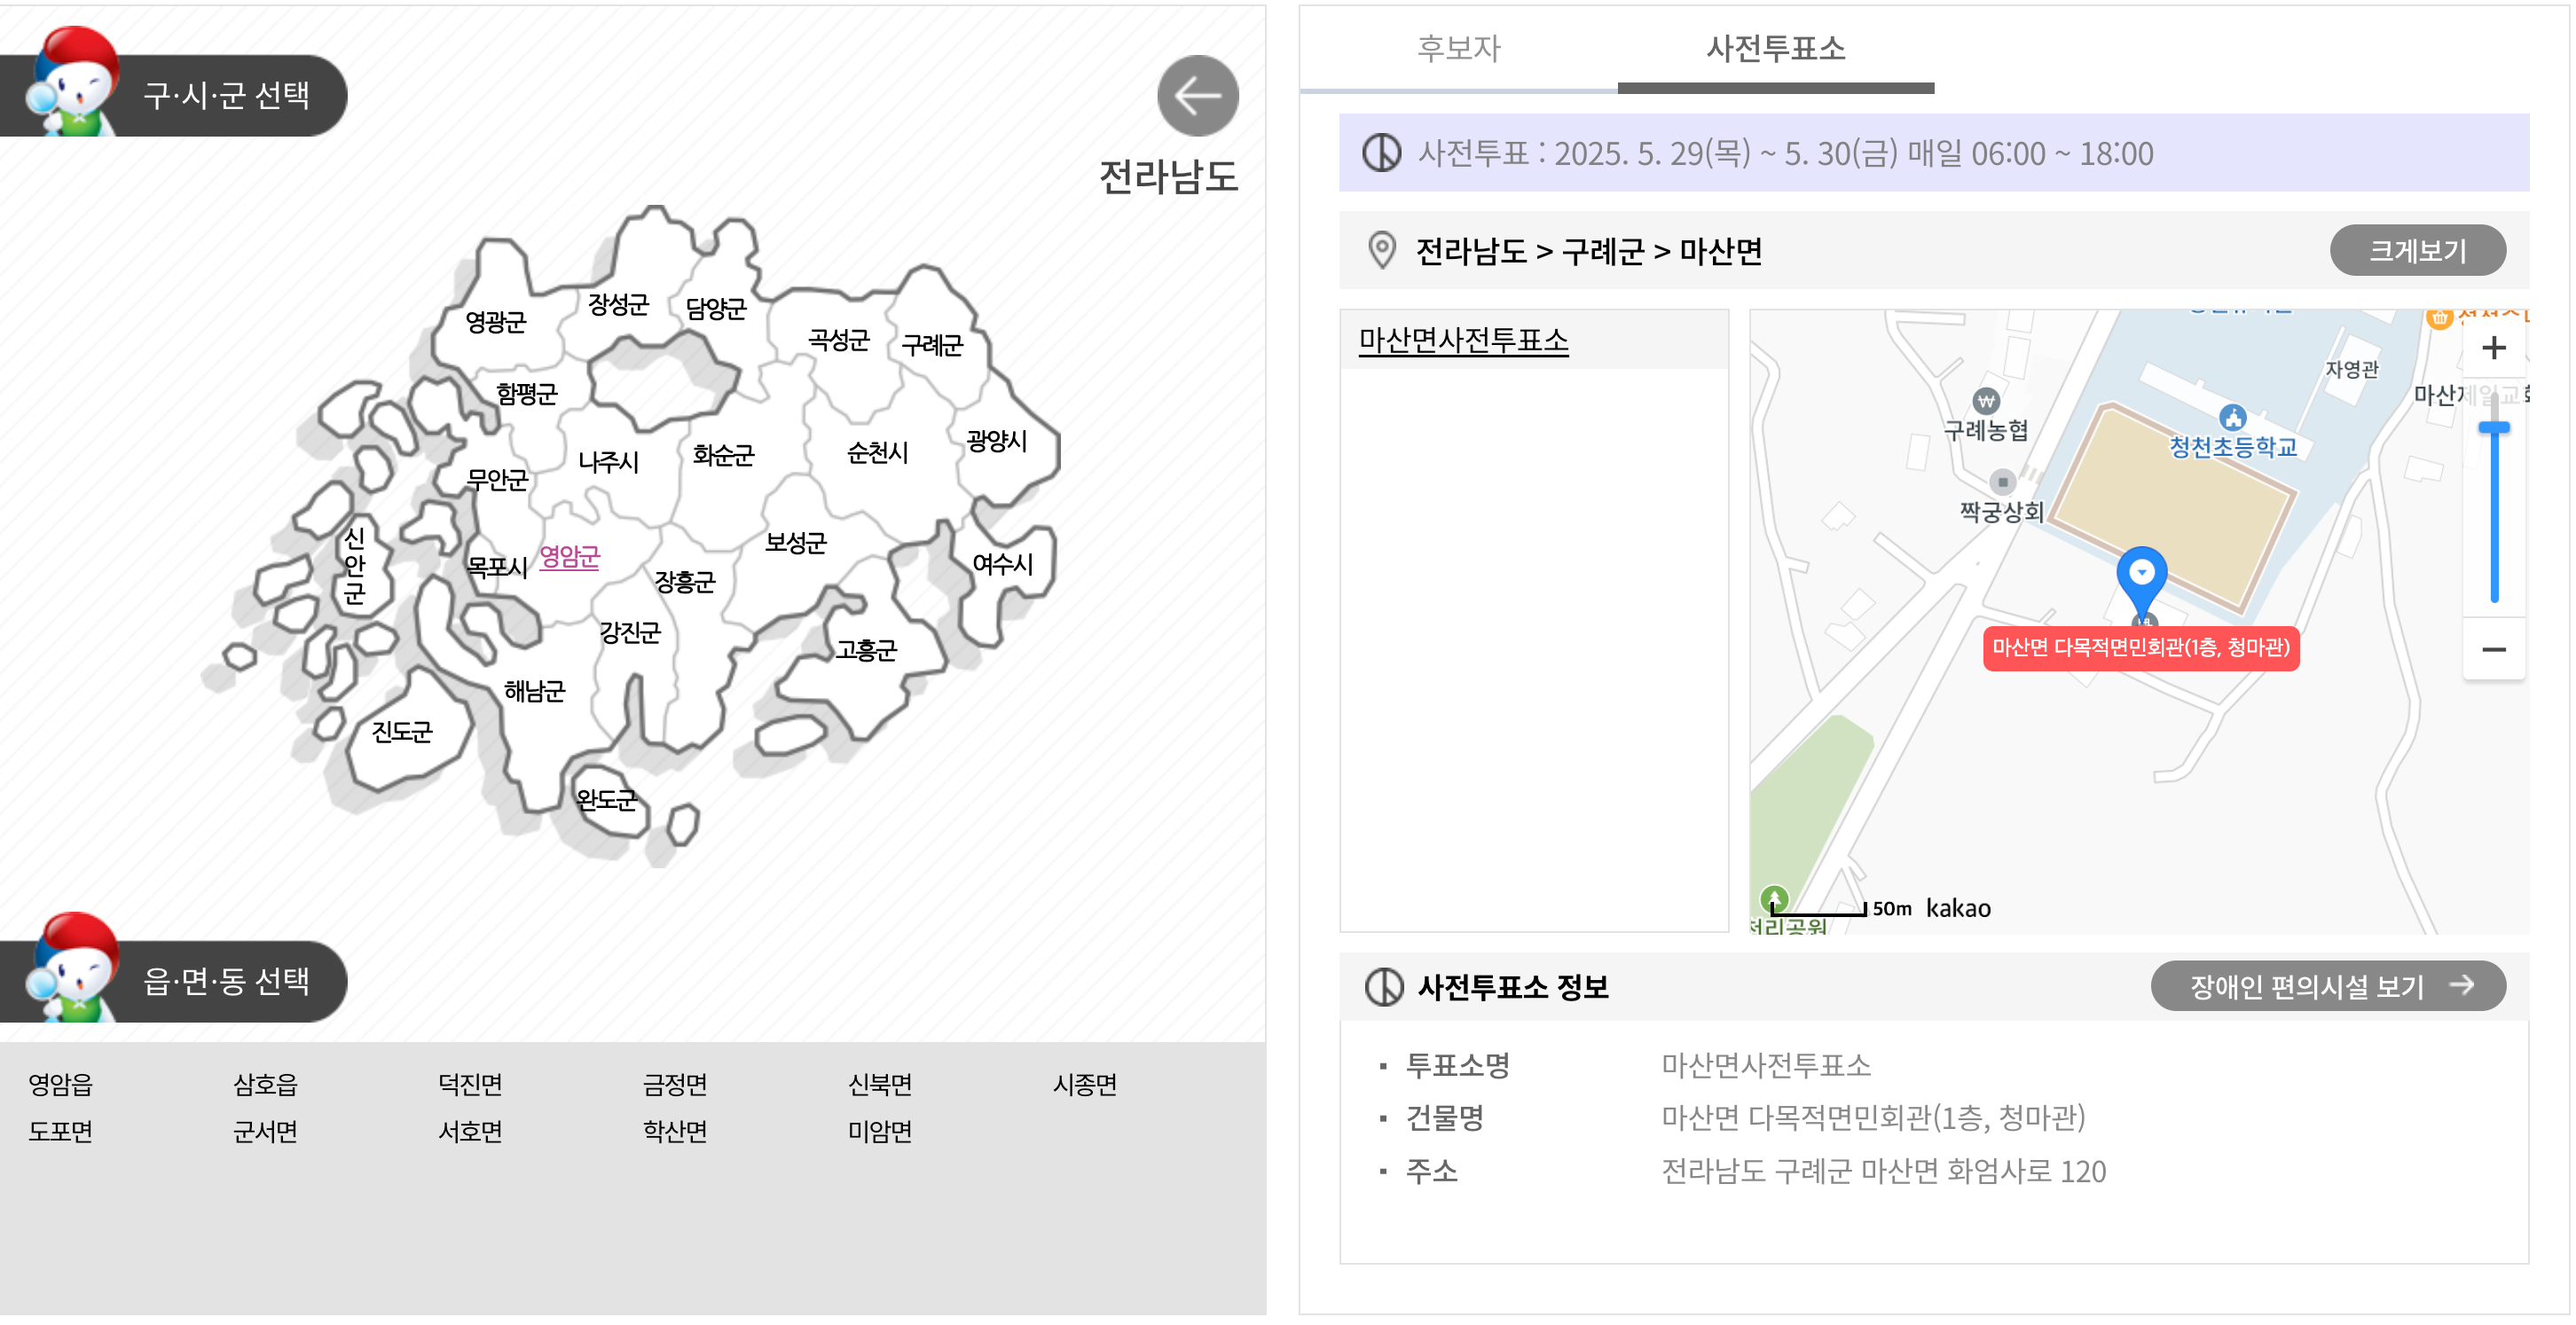Select 보성군 on the map

(x=796, y=543)
